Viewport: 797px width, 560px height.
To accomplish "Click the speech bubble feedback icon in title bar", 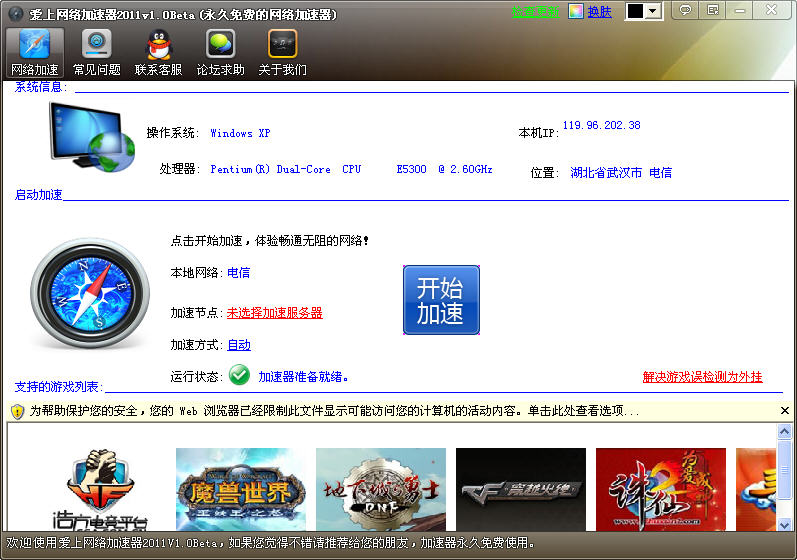I will point(685,11).
